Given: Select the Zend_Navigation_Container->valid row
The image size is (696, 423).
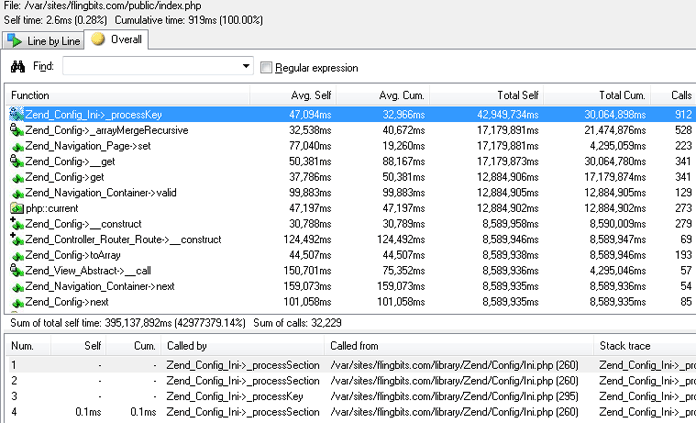Looking at the screenshot, I should [351, 193].
